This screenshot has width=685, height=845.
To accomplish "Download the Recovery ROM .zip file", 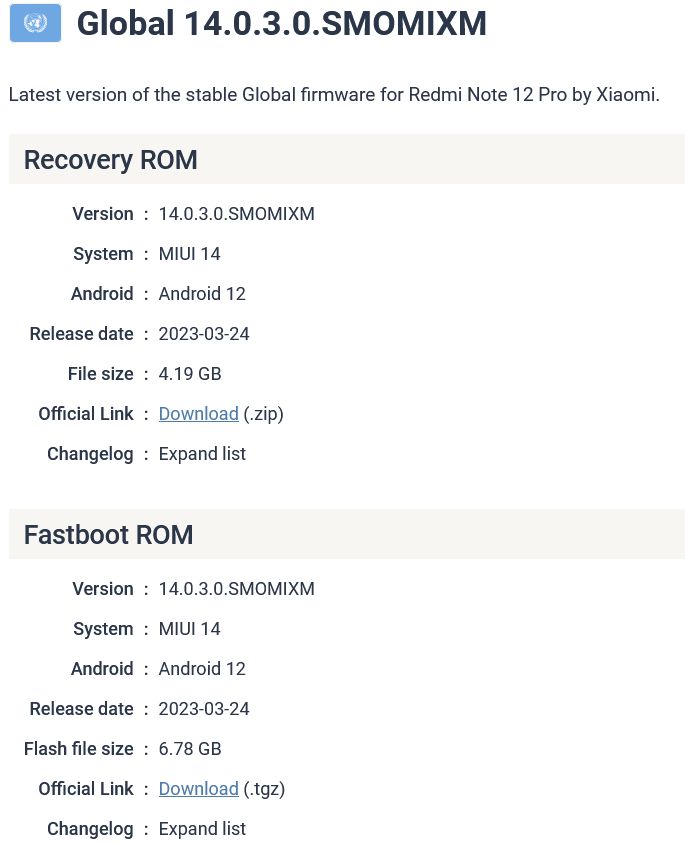I will tap(198, 414).
